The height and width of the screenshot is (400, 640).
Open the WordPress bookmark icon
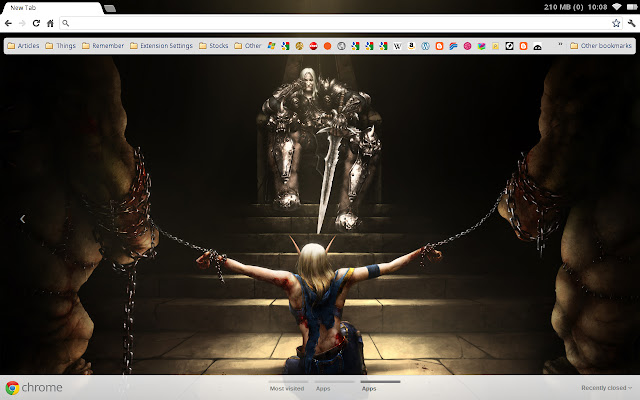[425, 46]
